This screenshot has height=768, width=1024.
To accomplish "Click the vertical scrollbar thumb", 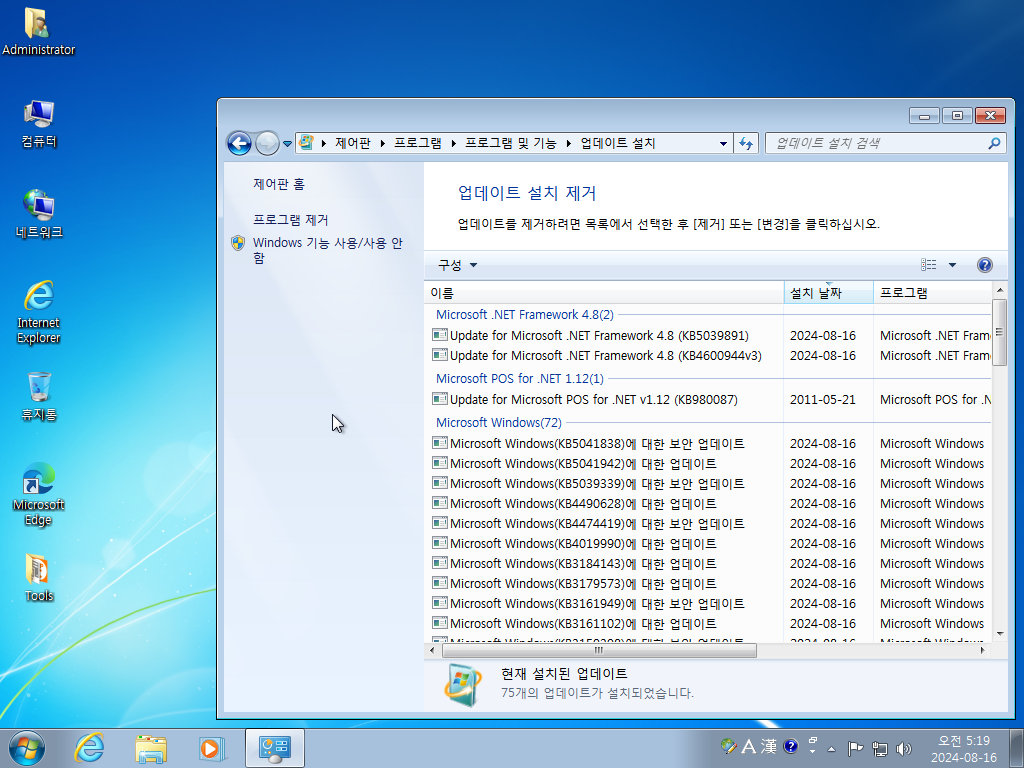I will (x=999, y=332).
